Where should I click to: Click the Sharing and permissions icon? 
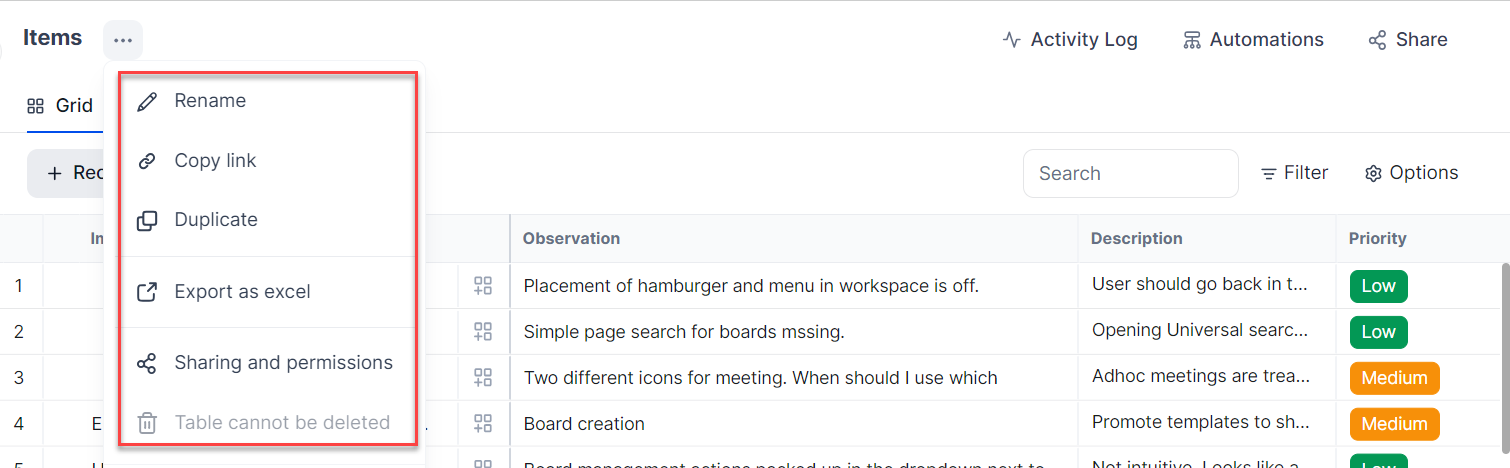(147, 363)
